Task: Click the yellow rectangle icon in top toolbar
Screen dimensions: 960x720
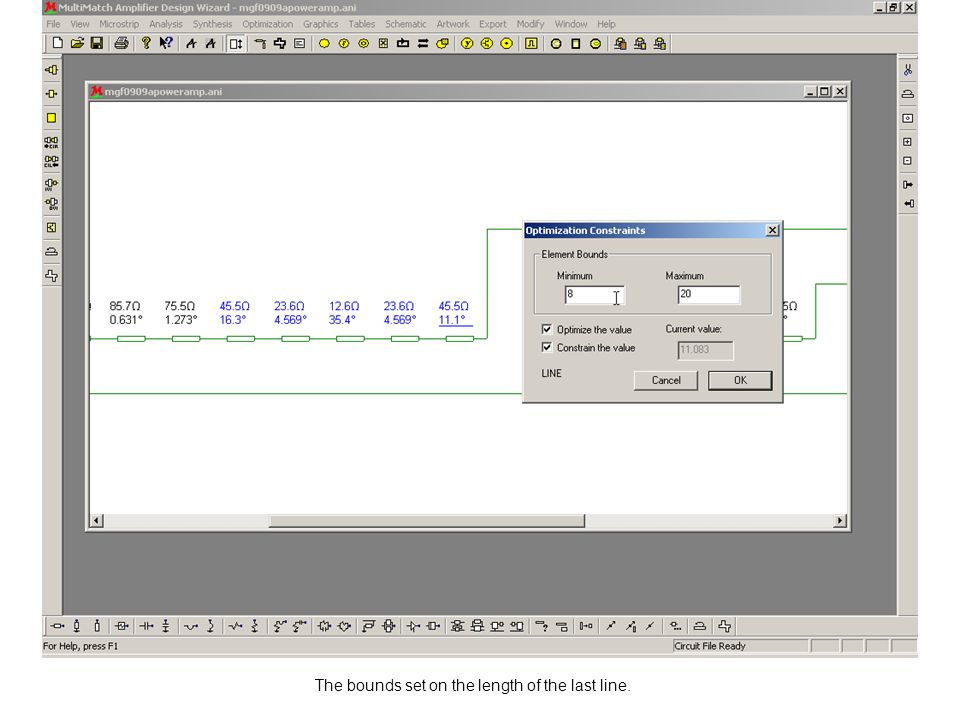Action: 576,43
